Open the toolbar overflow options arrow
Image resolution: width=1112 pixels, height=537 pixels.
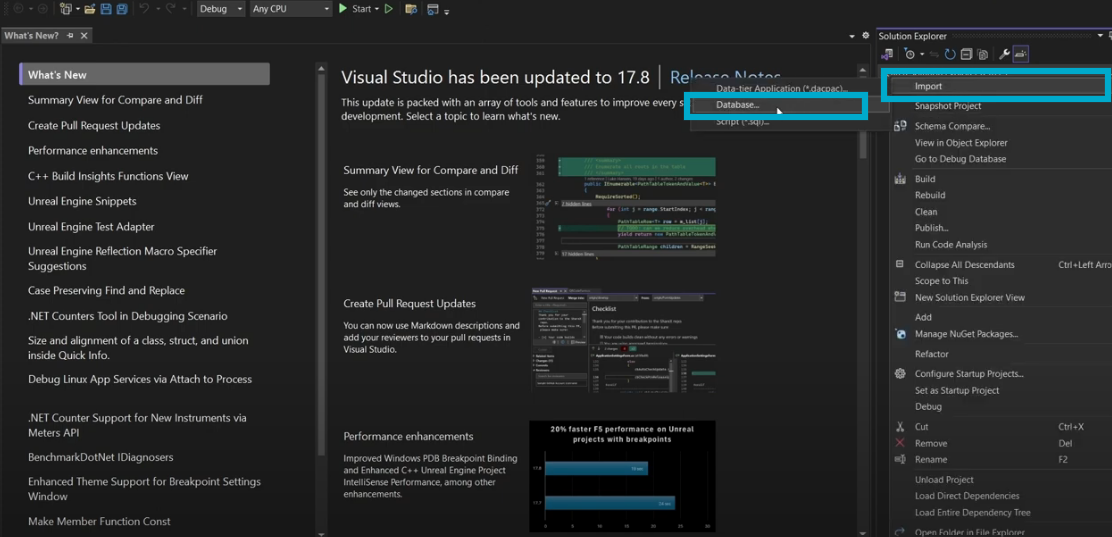point(447,12)
